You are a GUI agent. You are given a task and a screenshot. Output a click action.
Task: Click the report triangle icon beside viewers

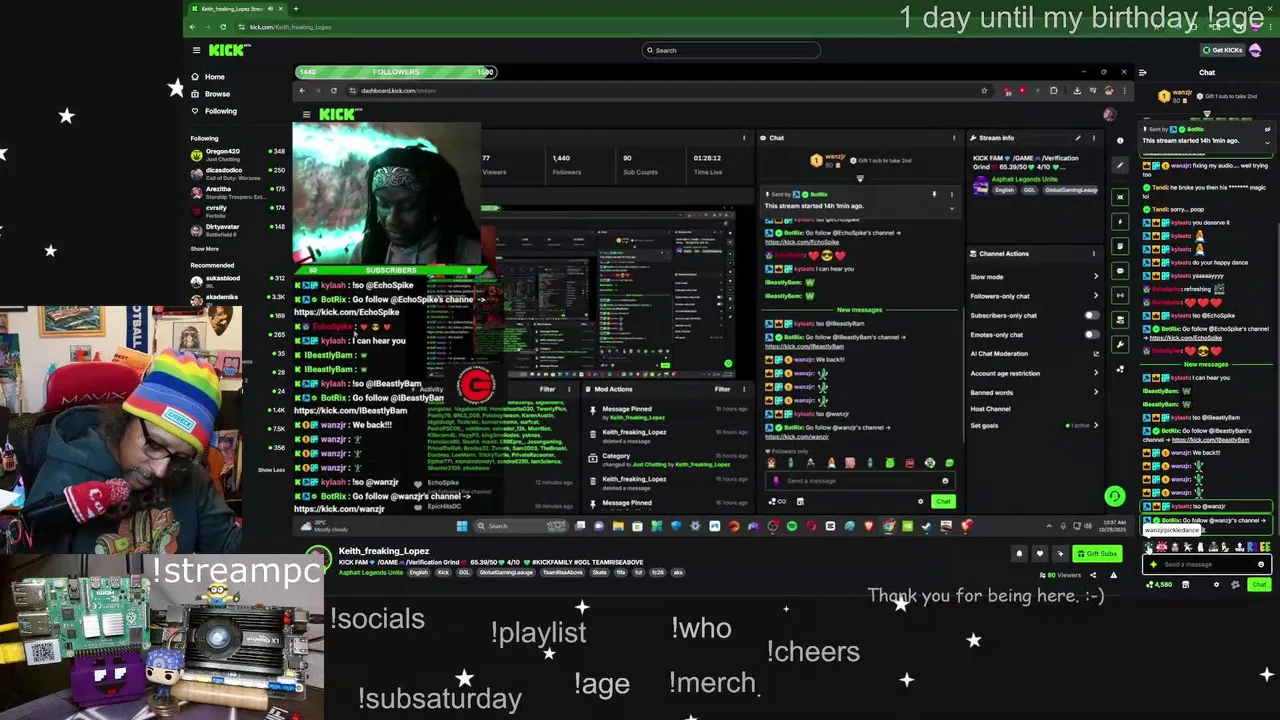1113,575
